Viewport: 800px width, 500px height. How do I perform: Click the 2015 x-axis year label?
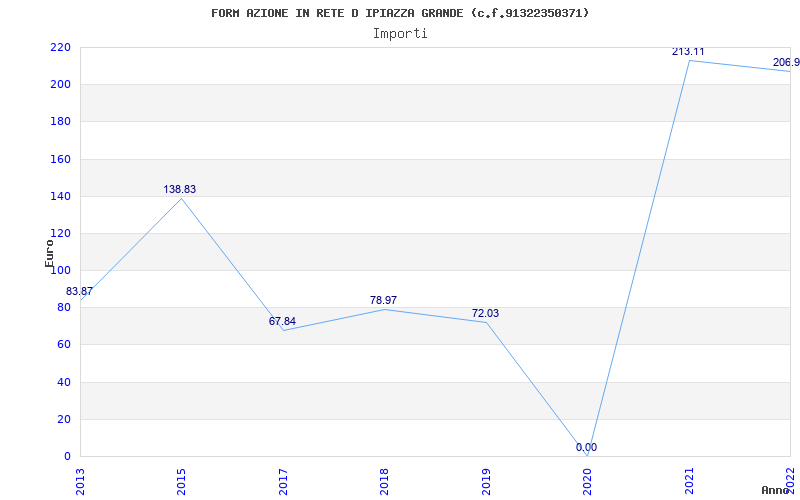181,481
